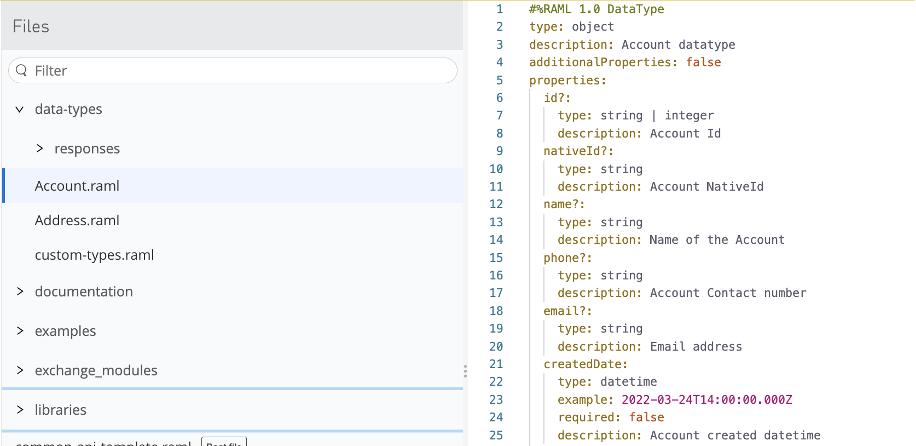Expand the documentation folder
916x446 pixels.
[20, 291]
